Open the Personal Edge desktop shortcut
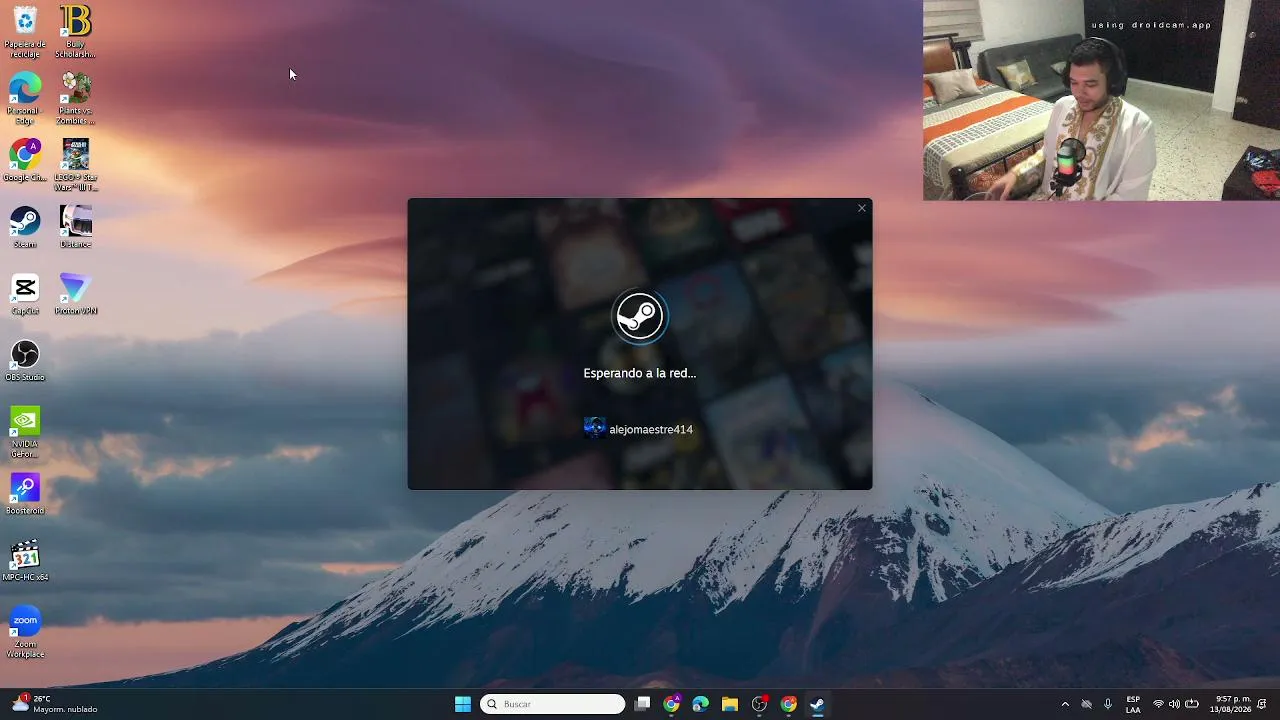This screenshot has height=720, width=1280. (x=25, y=99)
